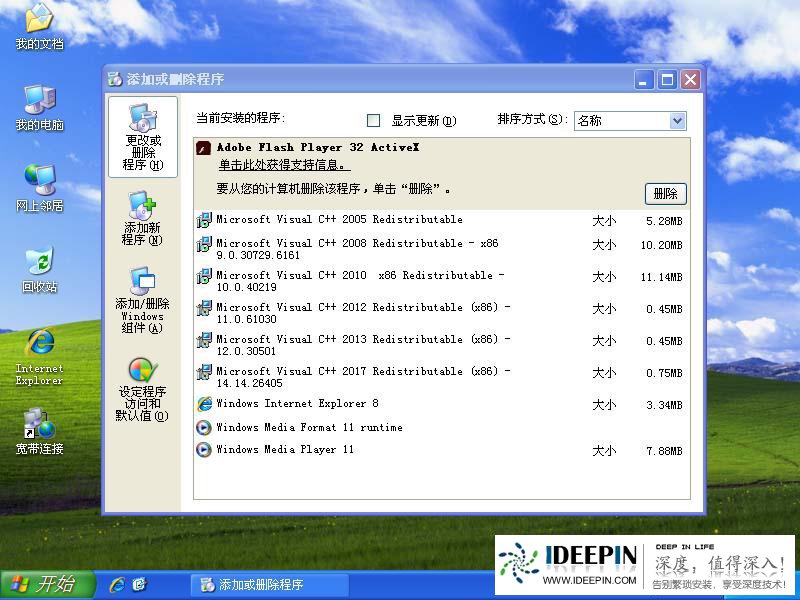
Task: Click the 11.14MB size value
Action: [x=661, y=278]
